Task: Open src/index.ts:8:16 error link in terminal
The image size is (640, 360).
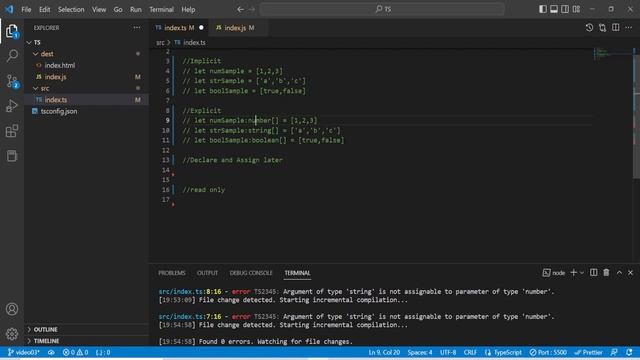Action: (190, 291)
